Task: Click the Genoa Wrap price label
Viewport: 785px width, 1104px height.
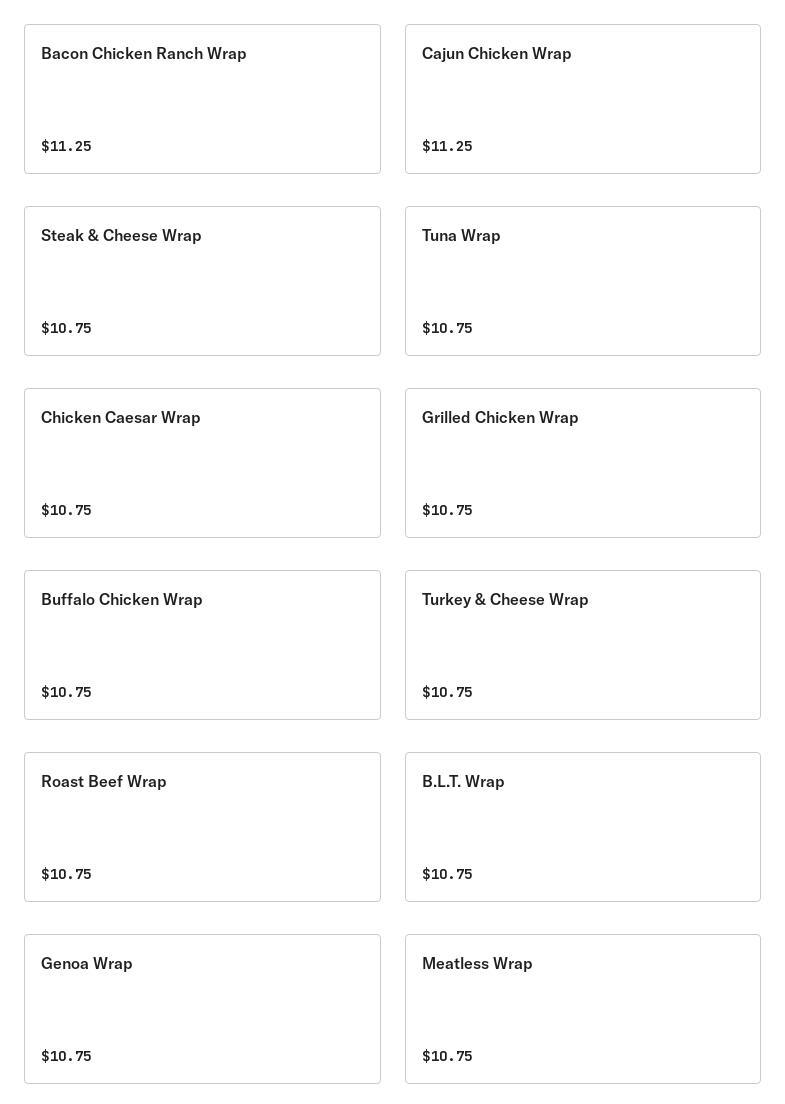Action: click(x=66, y=1056)
